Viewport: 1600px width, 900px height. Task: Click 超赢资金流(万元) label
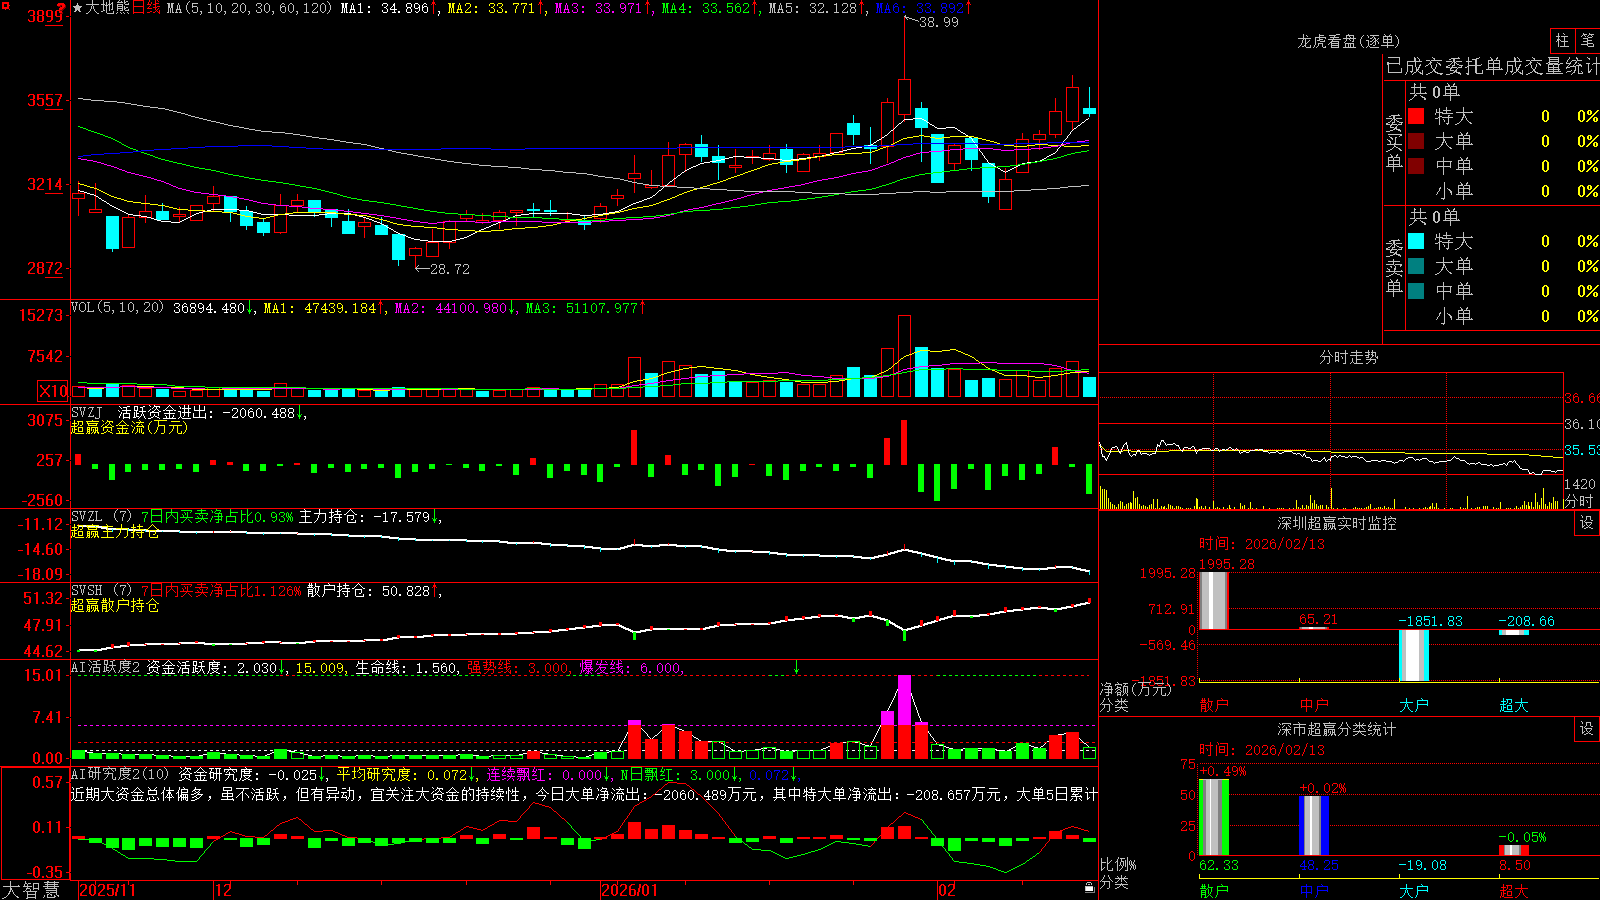point(129,427)
